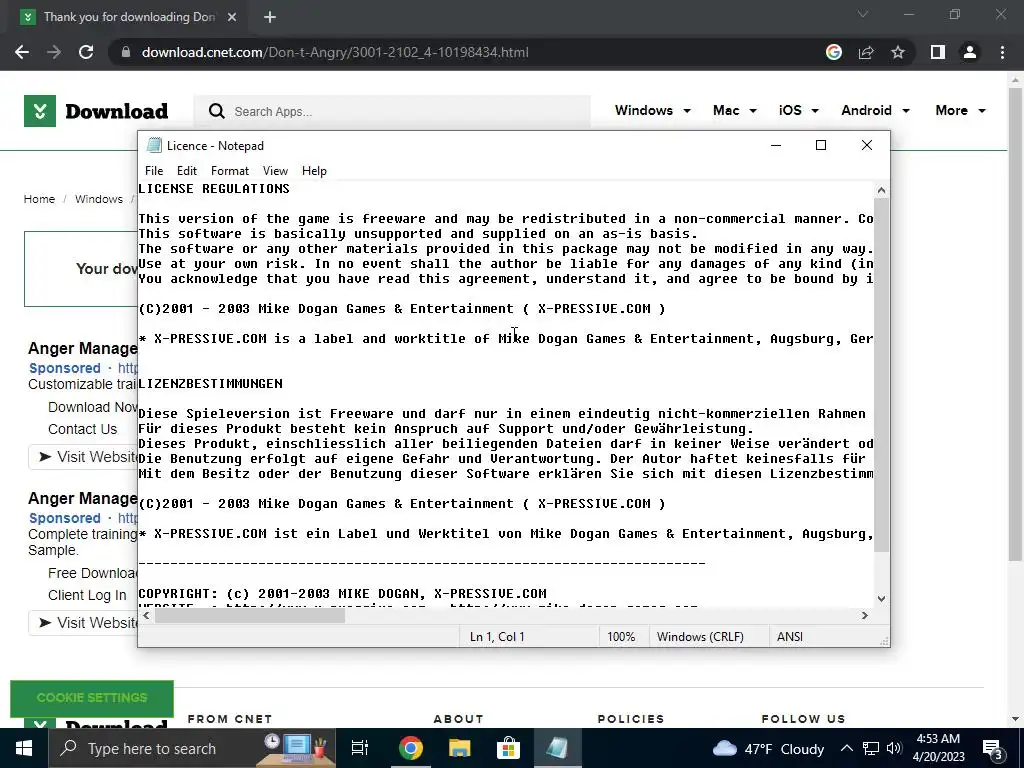Click the Google icon in address bar
The height and width of the screenshot is (768, 1024).
(834, 52)
